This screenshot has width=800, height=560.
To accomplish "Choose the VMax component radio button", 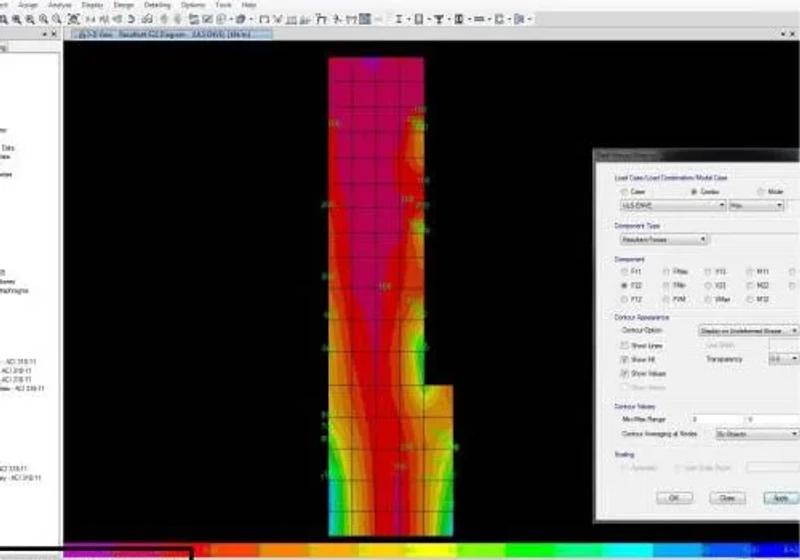I will (708, 299).
